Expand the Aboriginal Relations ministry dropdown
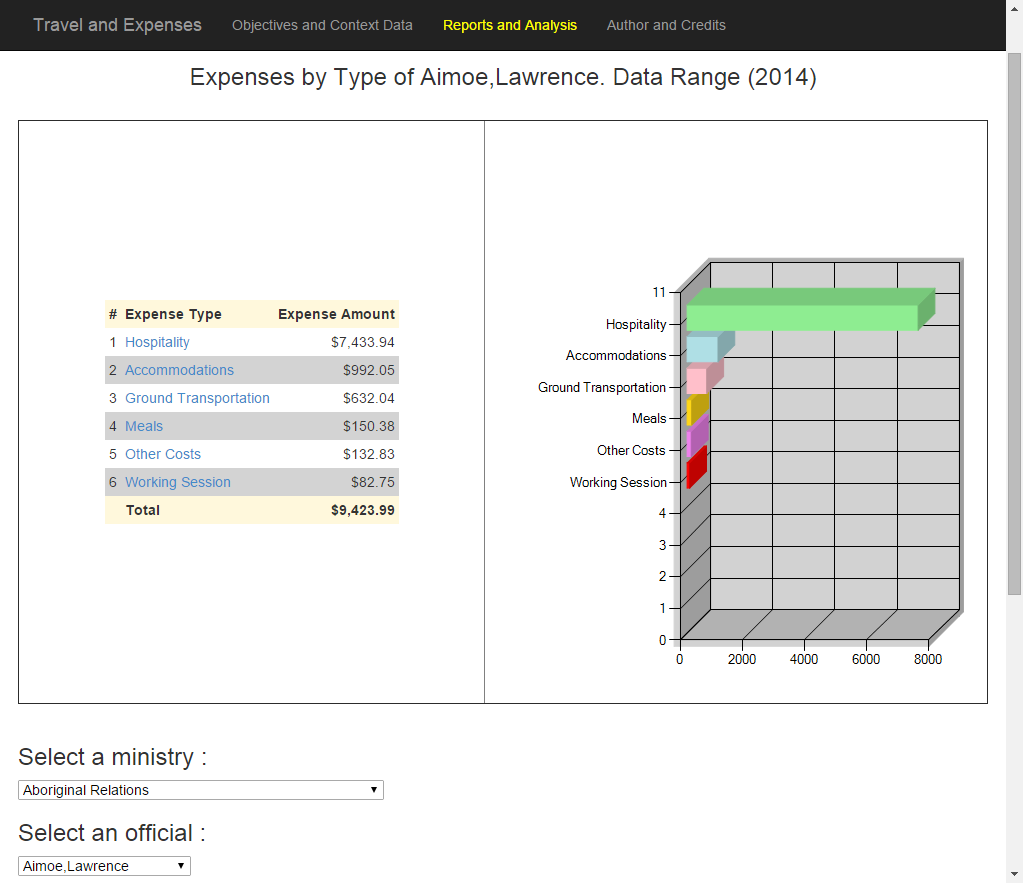The image size is (1023, 883). click(x=201, y=790)
